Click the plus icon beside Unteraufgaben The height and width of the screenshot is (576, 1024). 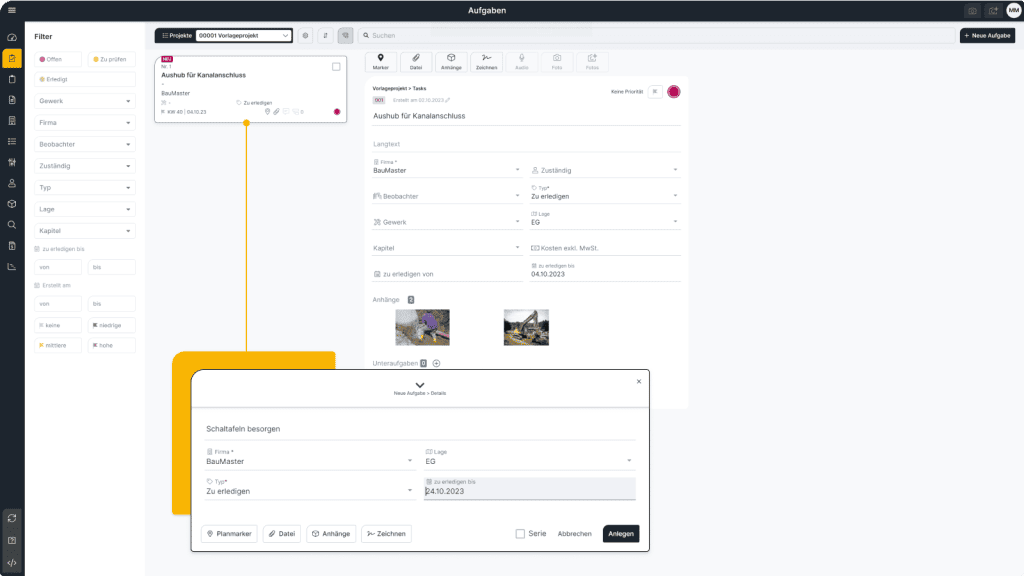click(436, 363)
